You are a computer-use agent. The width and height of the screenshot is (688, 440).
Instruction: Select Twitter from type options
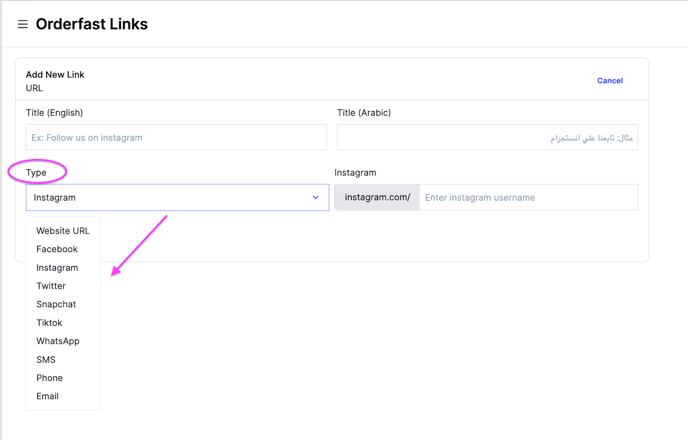51,286
